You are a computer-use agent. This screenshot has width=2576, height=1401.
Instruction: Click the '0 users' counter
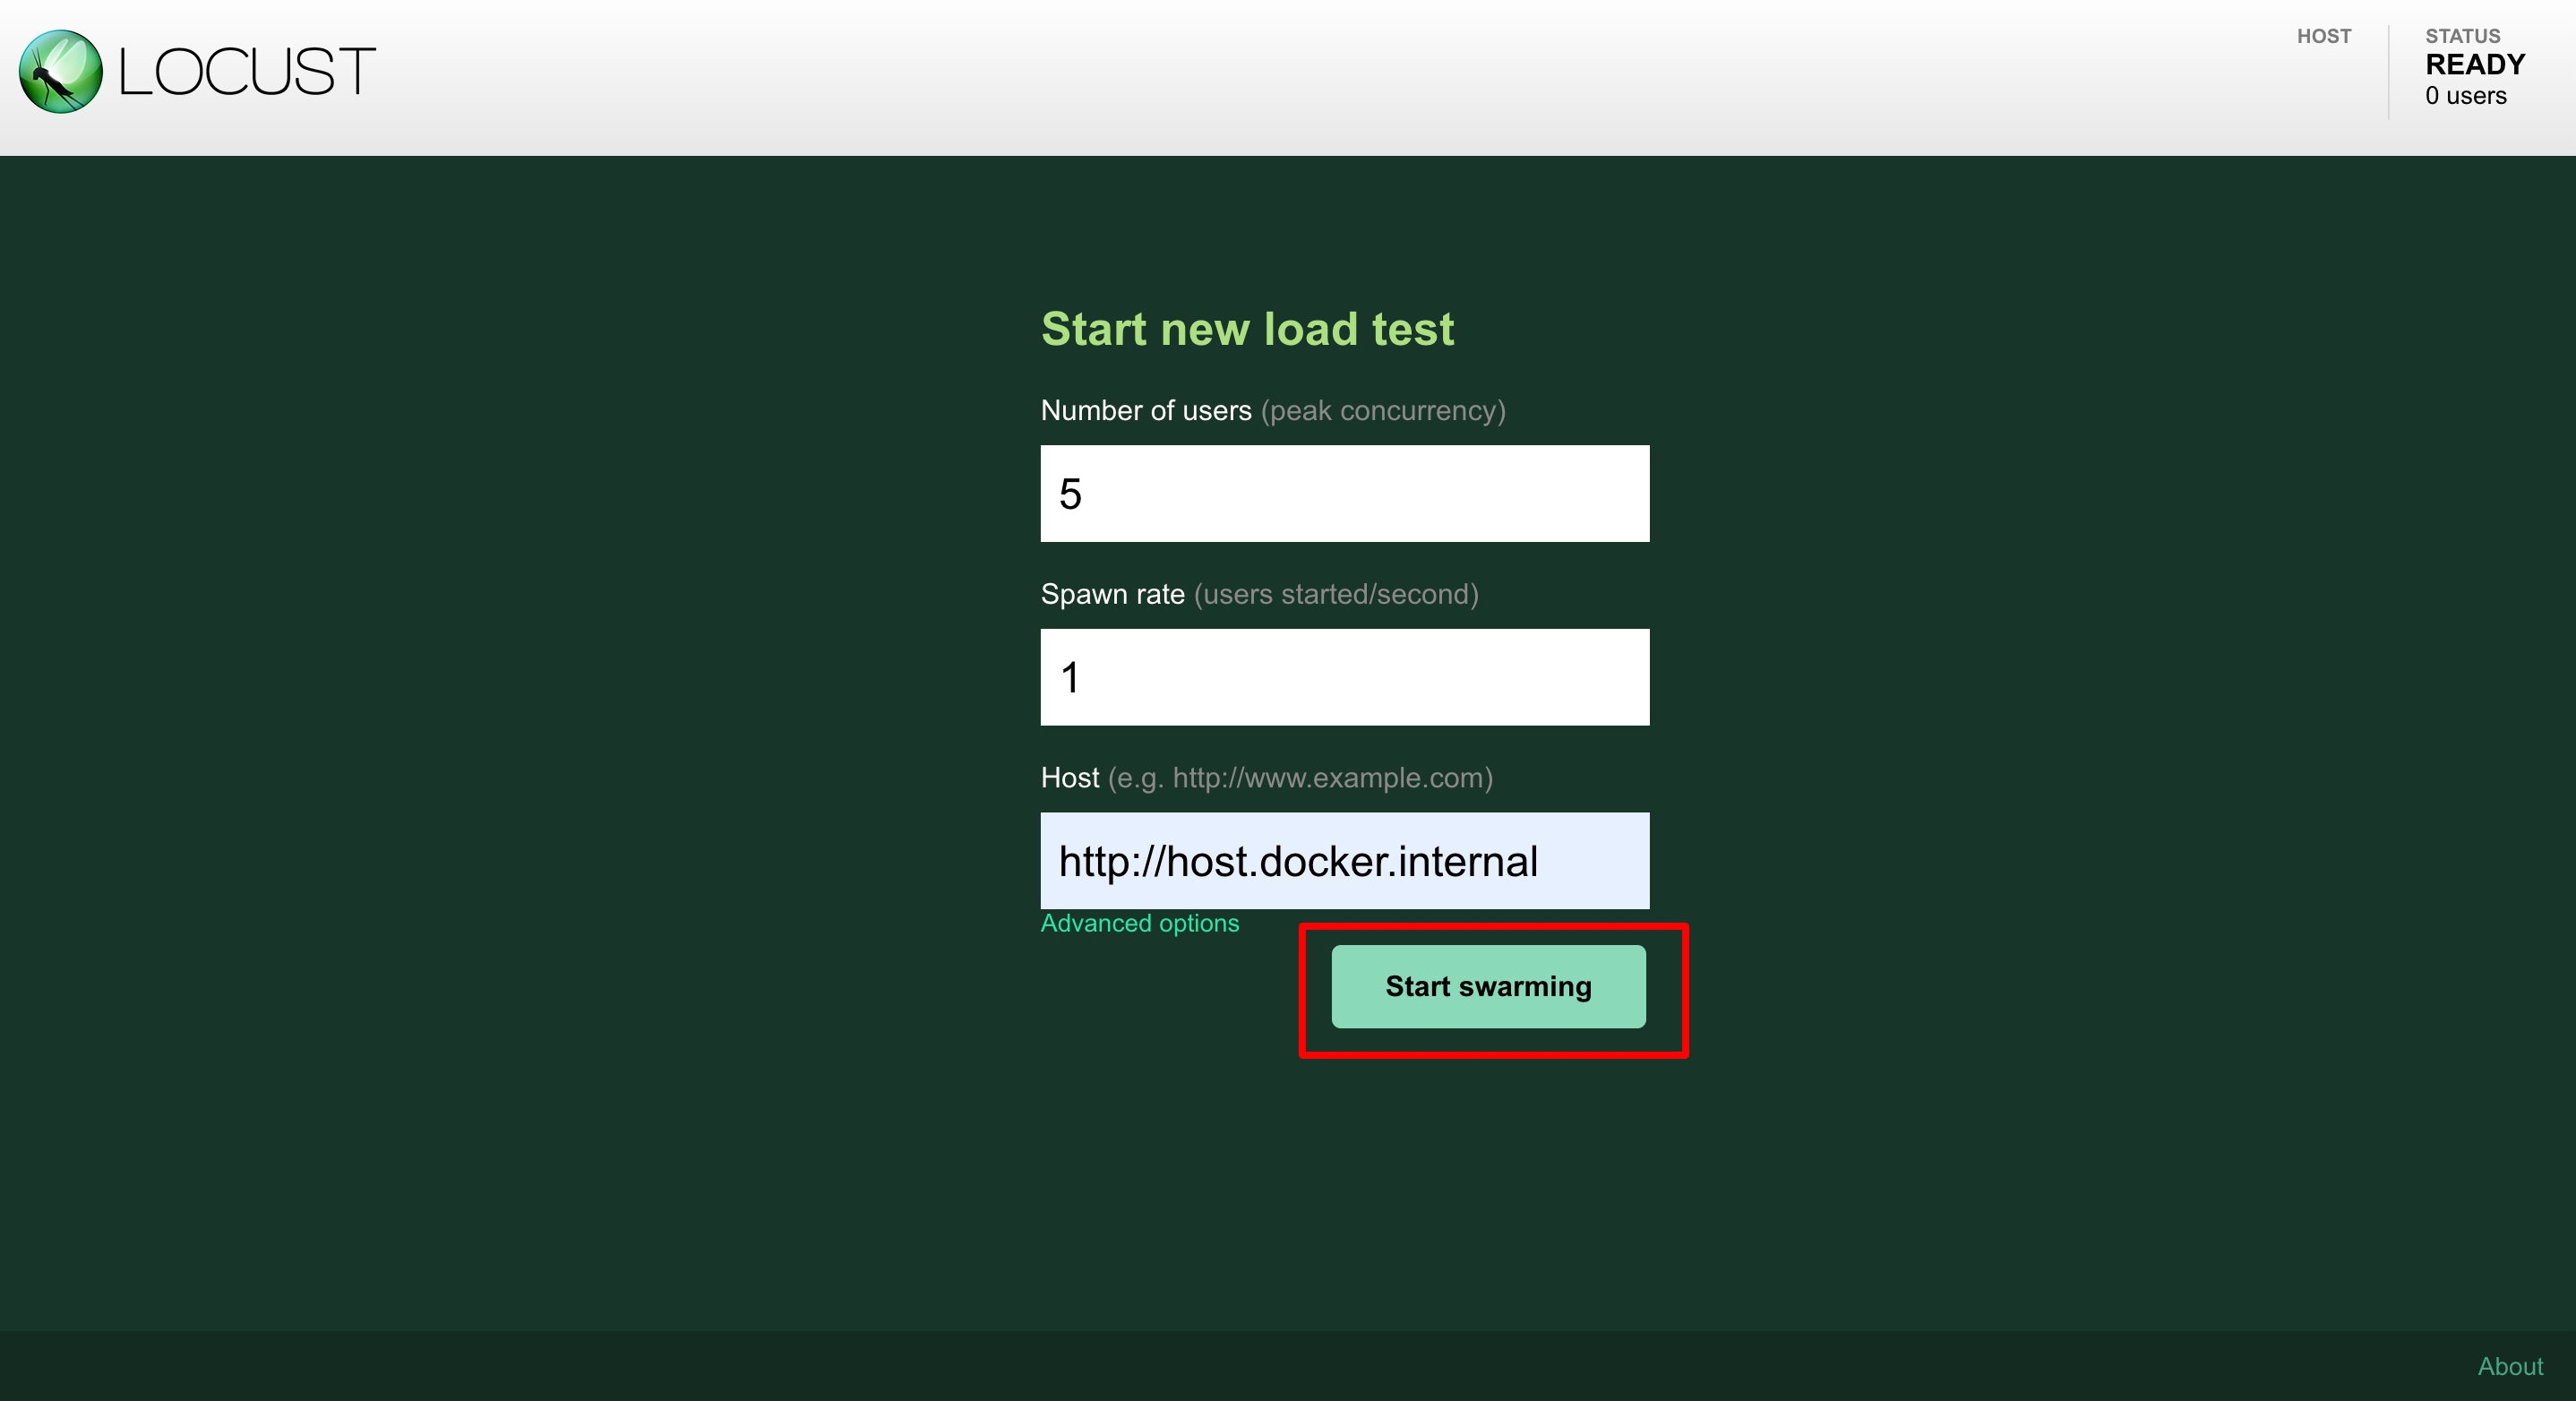[x=2465, y=96]
